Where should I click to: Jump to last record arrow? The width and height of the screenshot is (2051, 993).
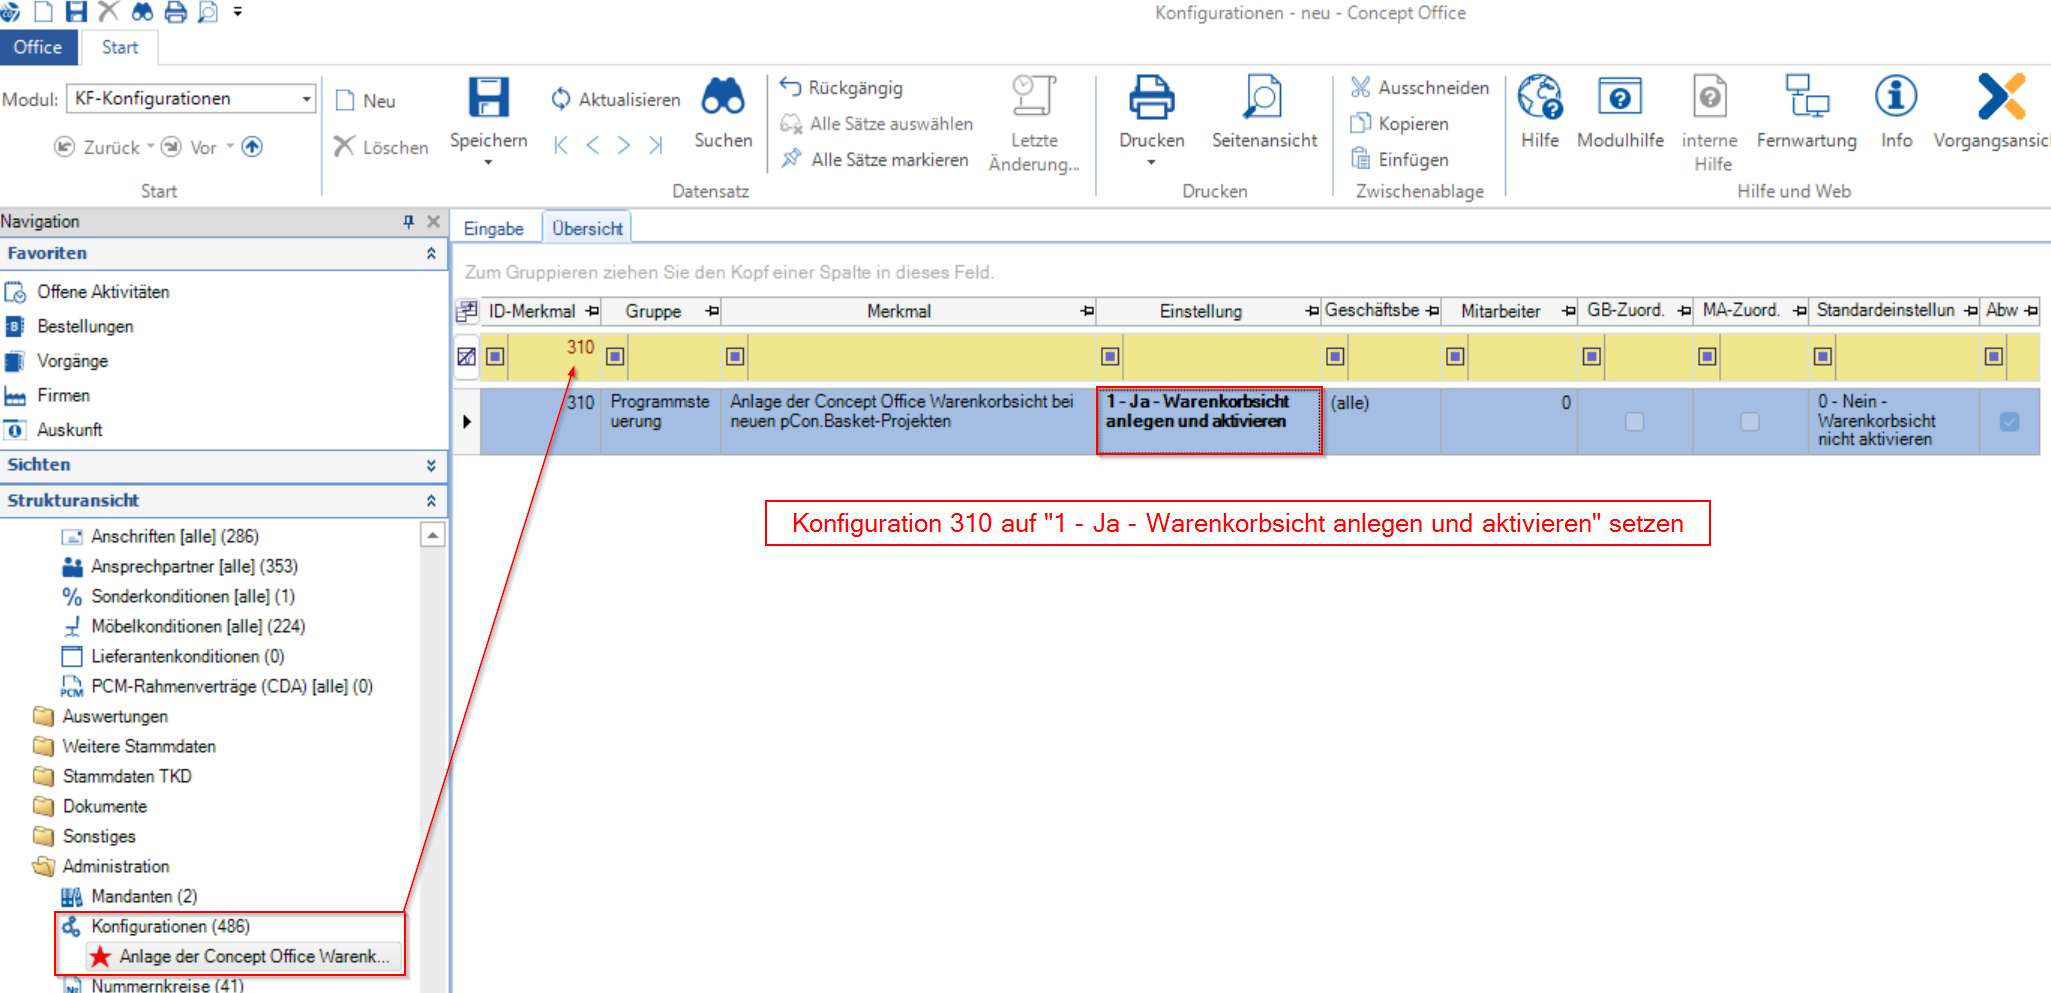coord(656,146)
